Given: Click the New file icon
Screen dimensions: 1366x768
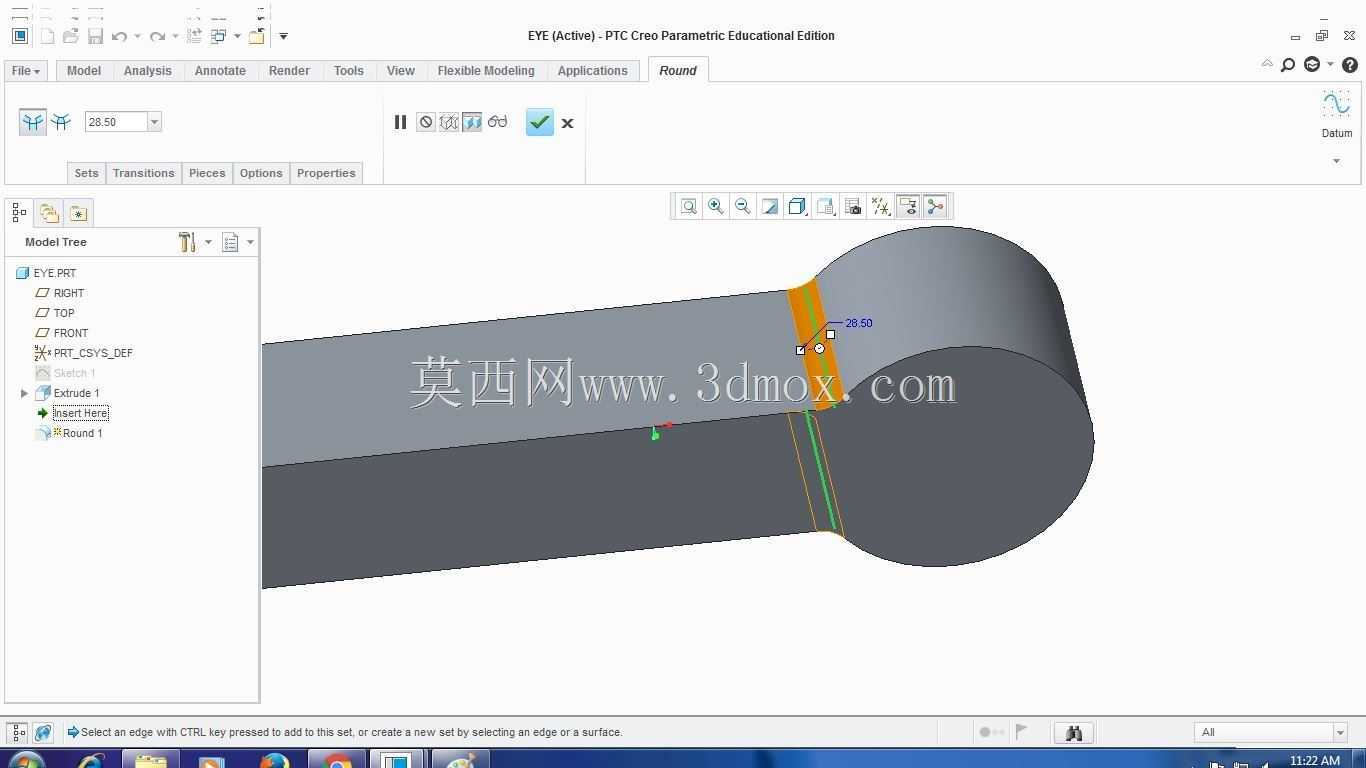Looking at the screenshot, I should click(x=46, y=36).
